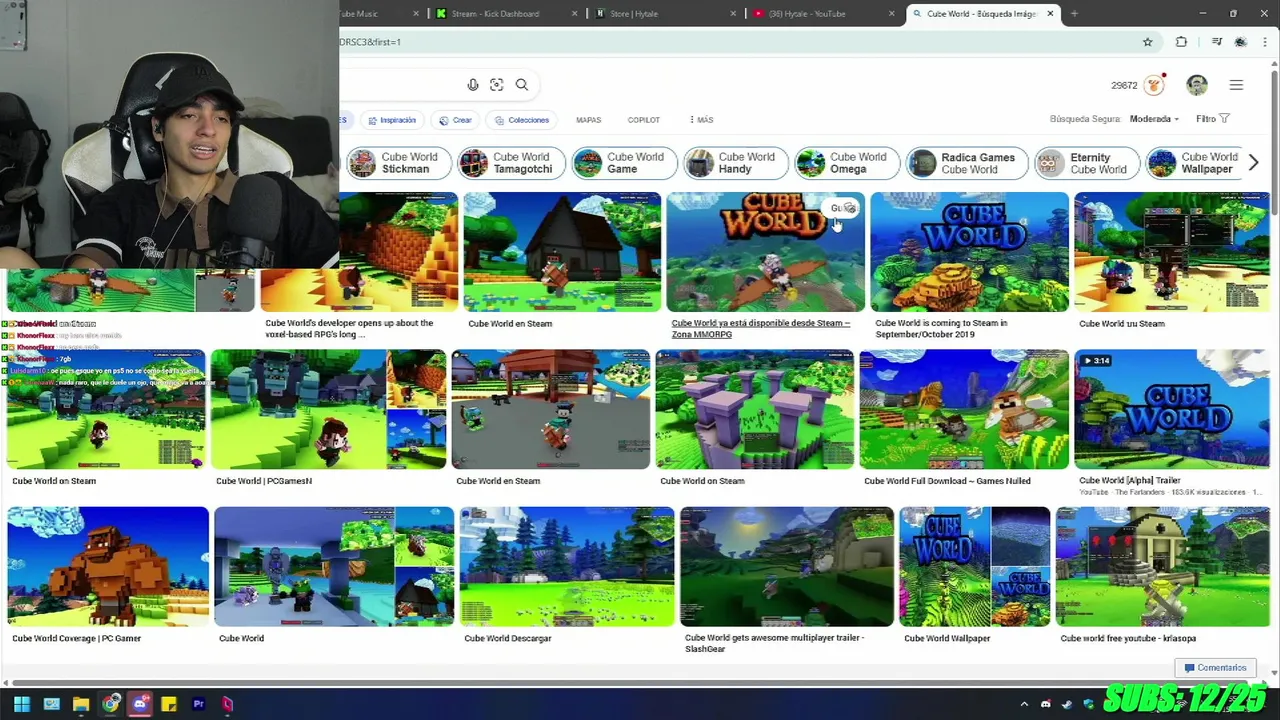1280x720 pixels.
Task: Open link 'Cube World ya está disponible desde Steam'
Action: [760, 328]
